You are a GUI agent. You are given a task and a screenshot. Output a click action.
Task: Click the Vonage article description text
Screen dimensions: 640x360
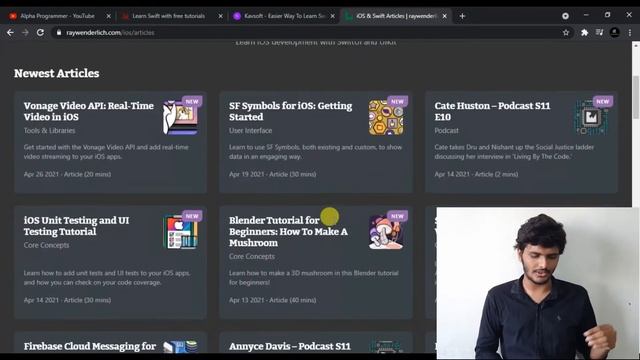point(106,152)
